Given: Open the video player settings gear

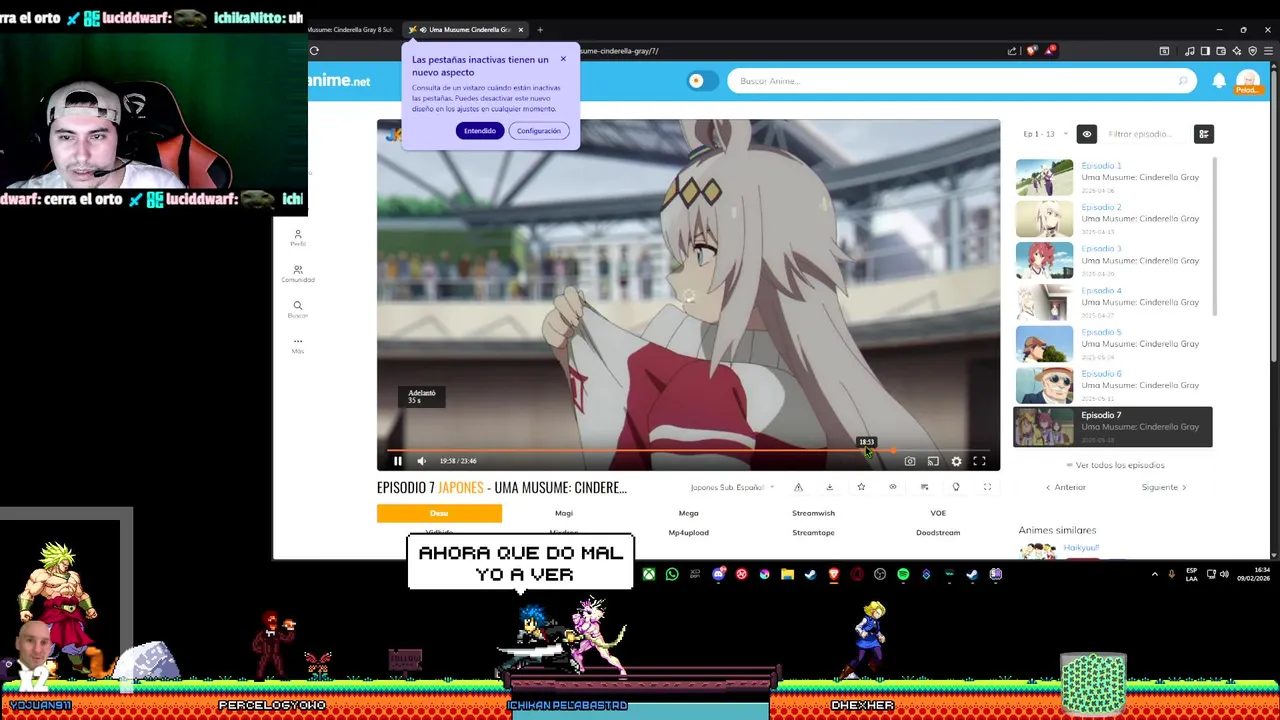Looking at the screenshot, I should point(957,461).
